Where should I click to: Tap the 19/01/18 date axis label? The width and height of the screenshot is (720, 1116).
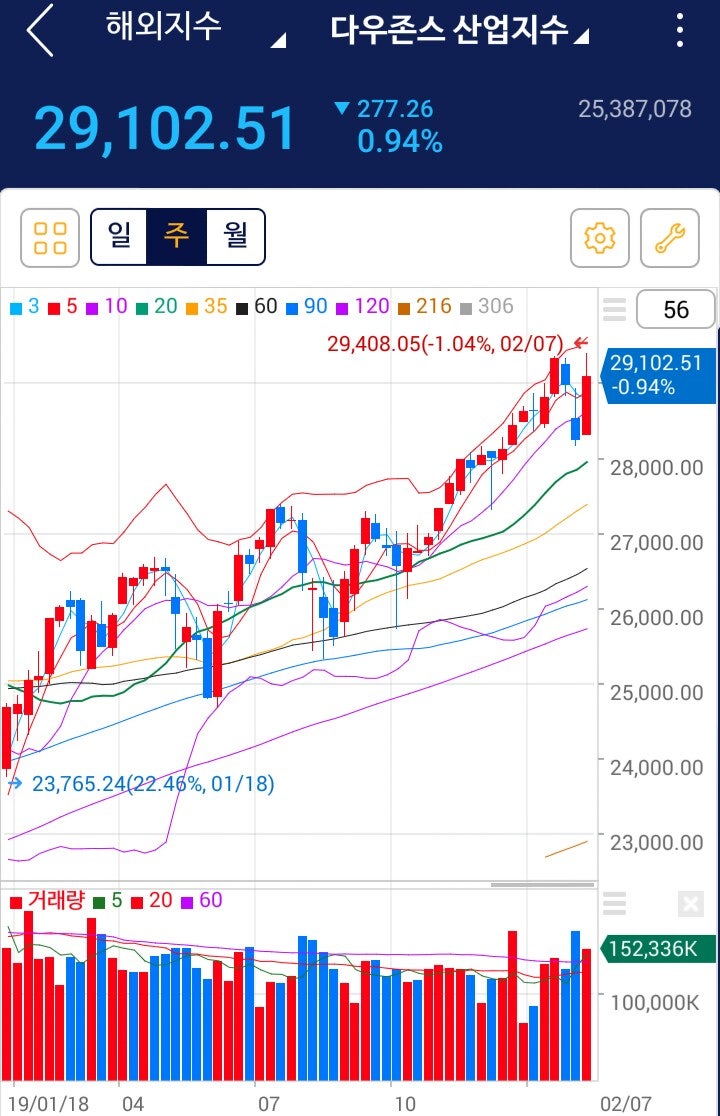pyautogui.click(x=48, y=1104)
